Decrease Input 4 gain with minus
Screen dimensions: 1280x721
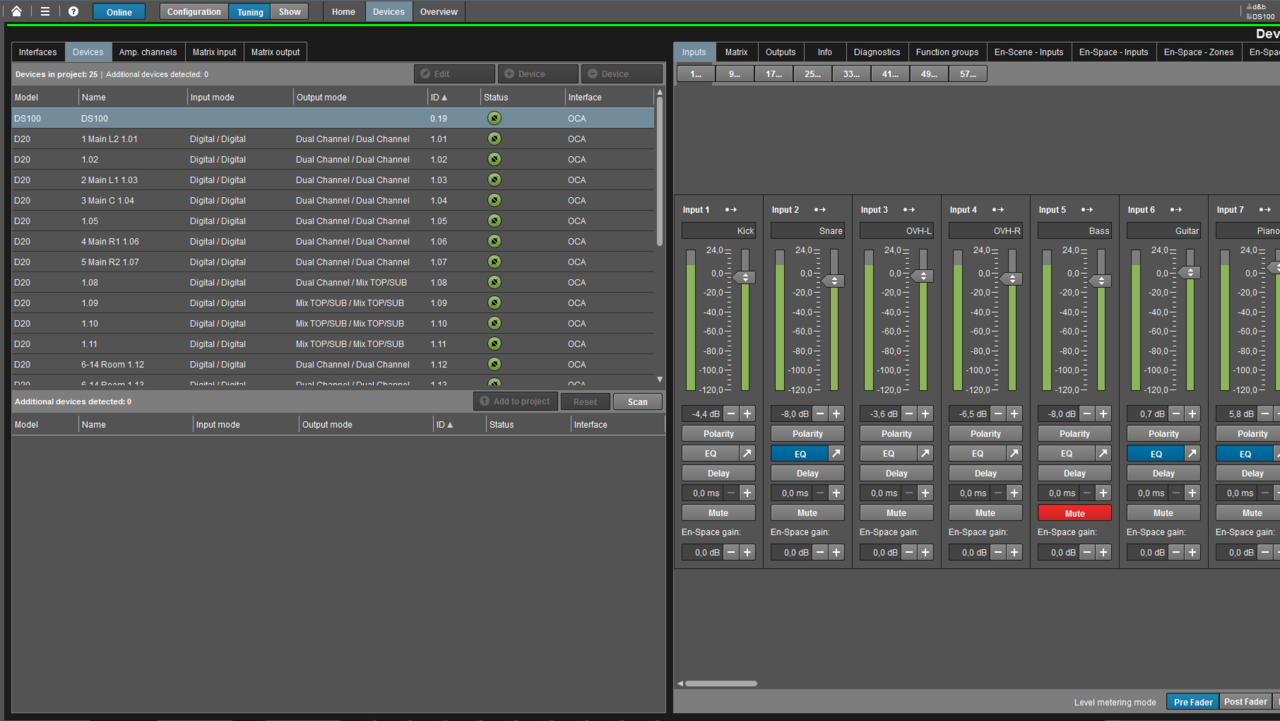click(998, 414)
